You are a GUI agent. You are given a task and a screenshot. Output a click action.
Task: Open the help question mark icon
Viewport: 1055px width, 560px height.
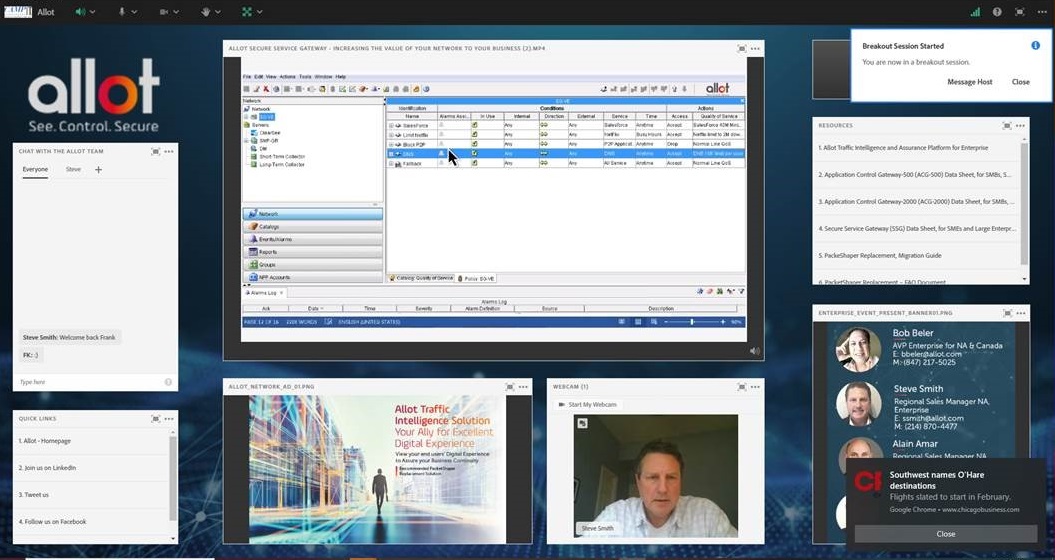[x=997, y=11]
